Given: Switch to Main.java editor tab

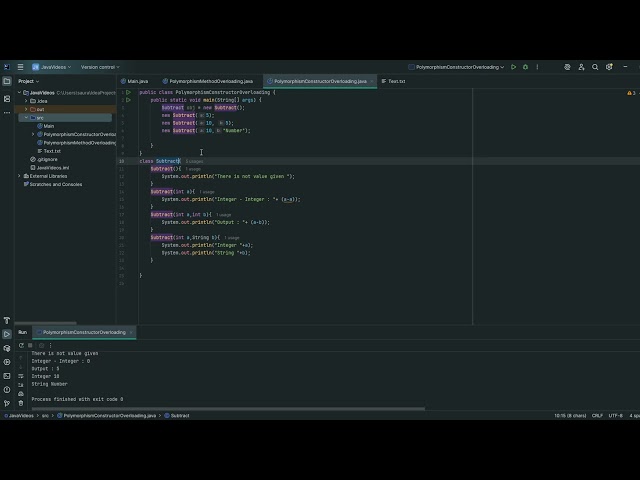Looking at the screenshot, I should point(135,81).
